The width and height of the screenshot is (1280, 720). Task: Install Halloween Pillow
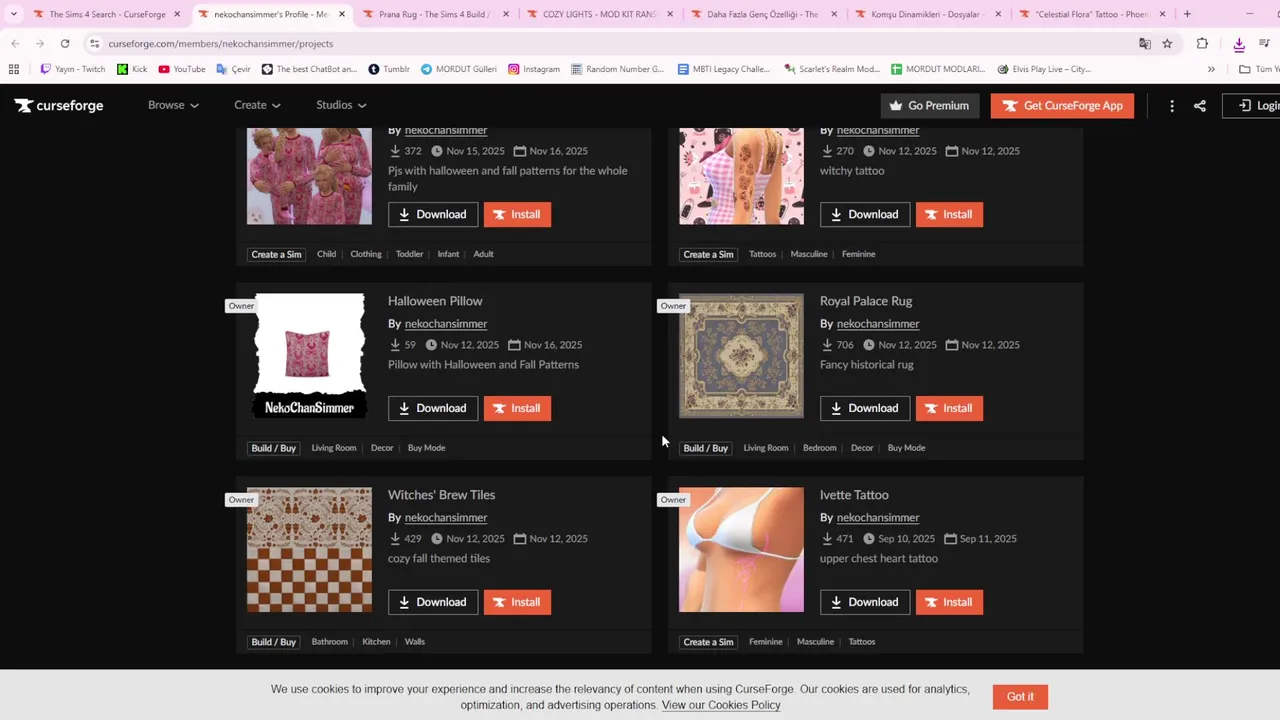pyautogui.click(x=517, y=408)
